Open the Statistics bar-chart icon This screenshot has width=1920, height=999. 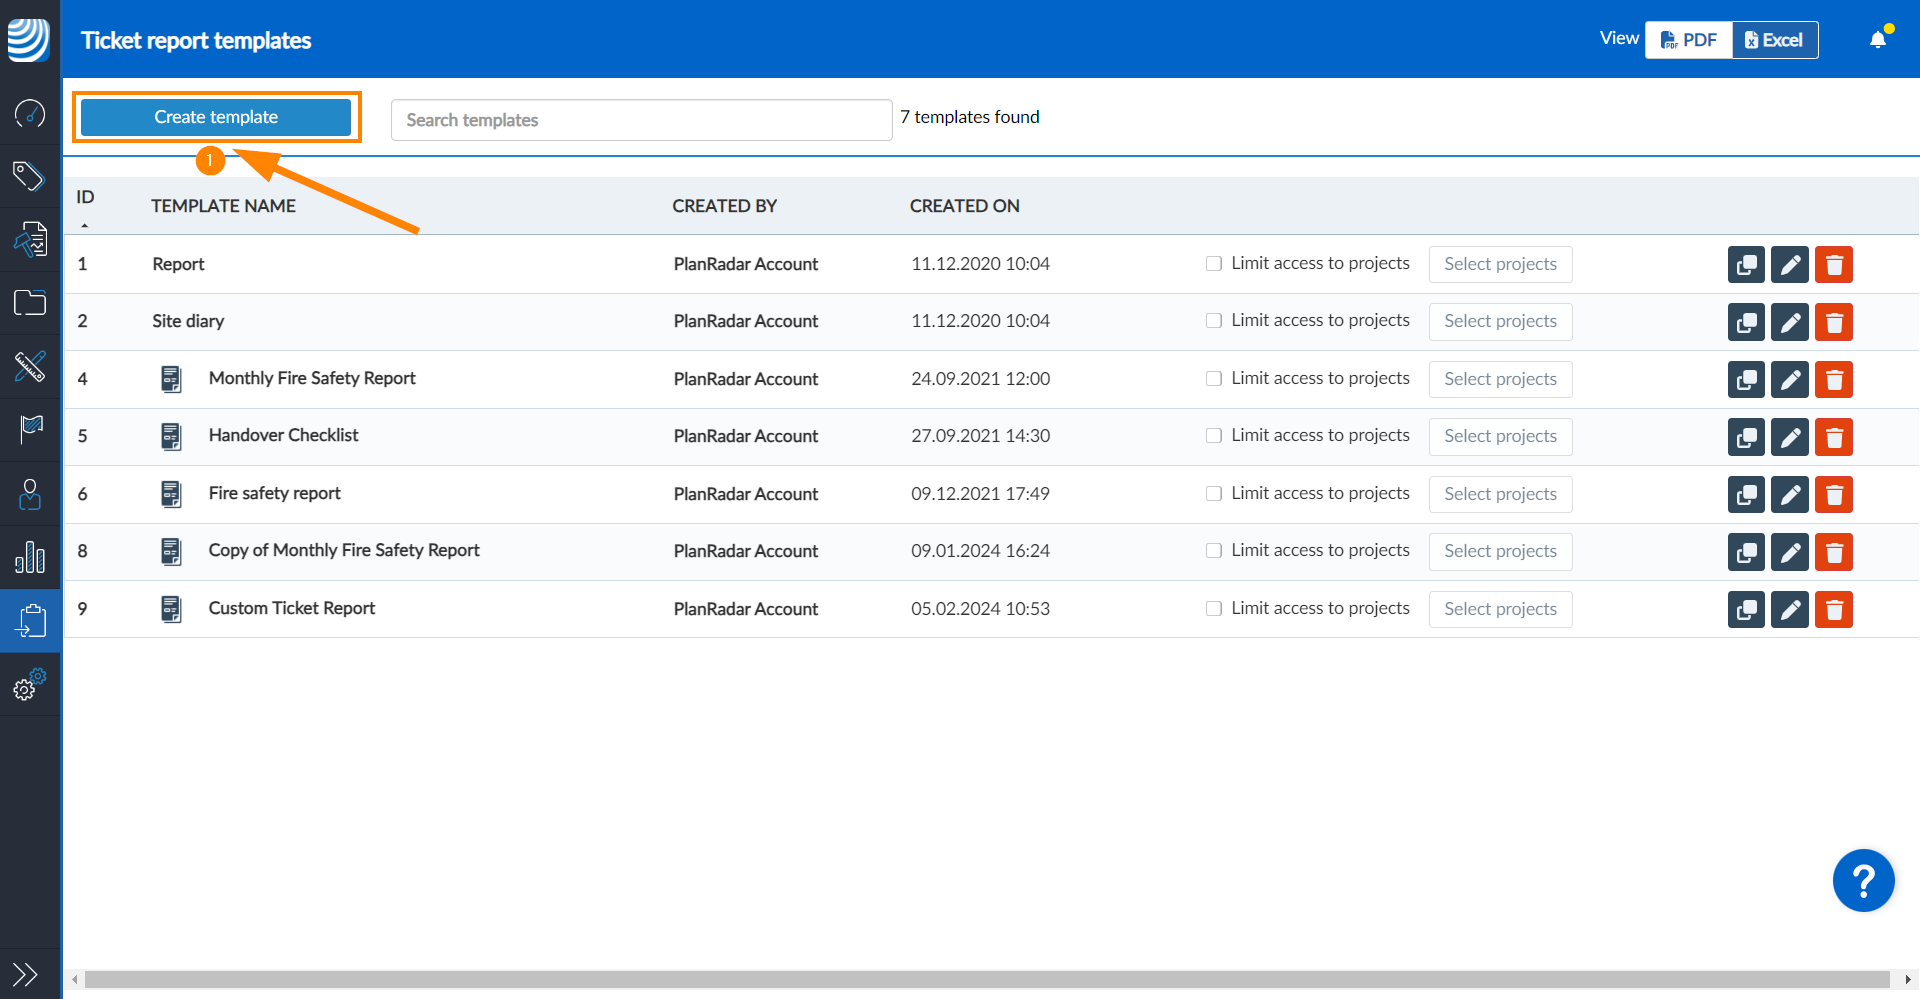point(30,558)
